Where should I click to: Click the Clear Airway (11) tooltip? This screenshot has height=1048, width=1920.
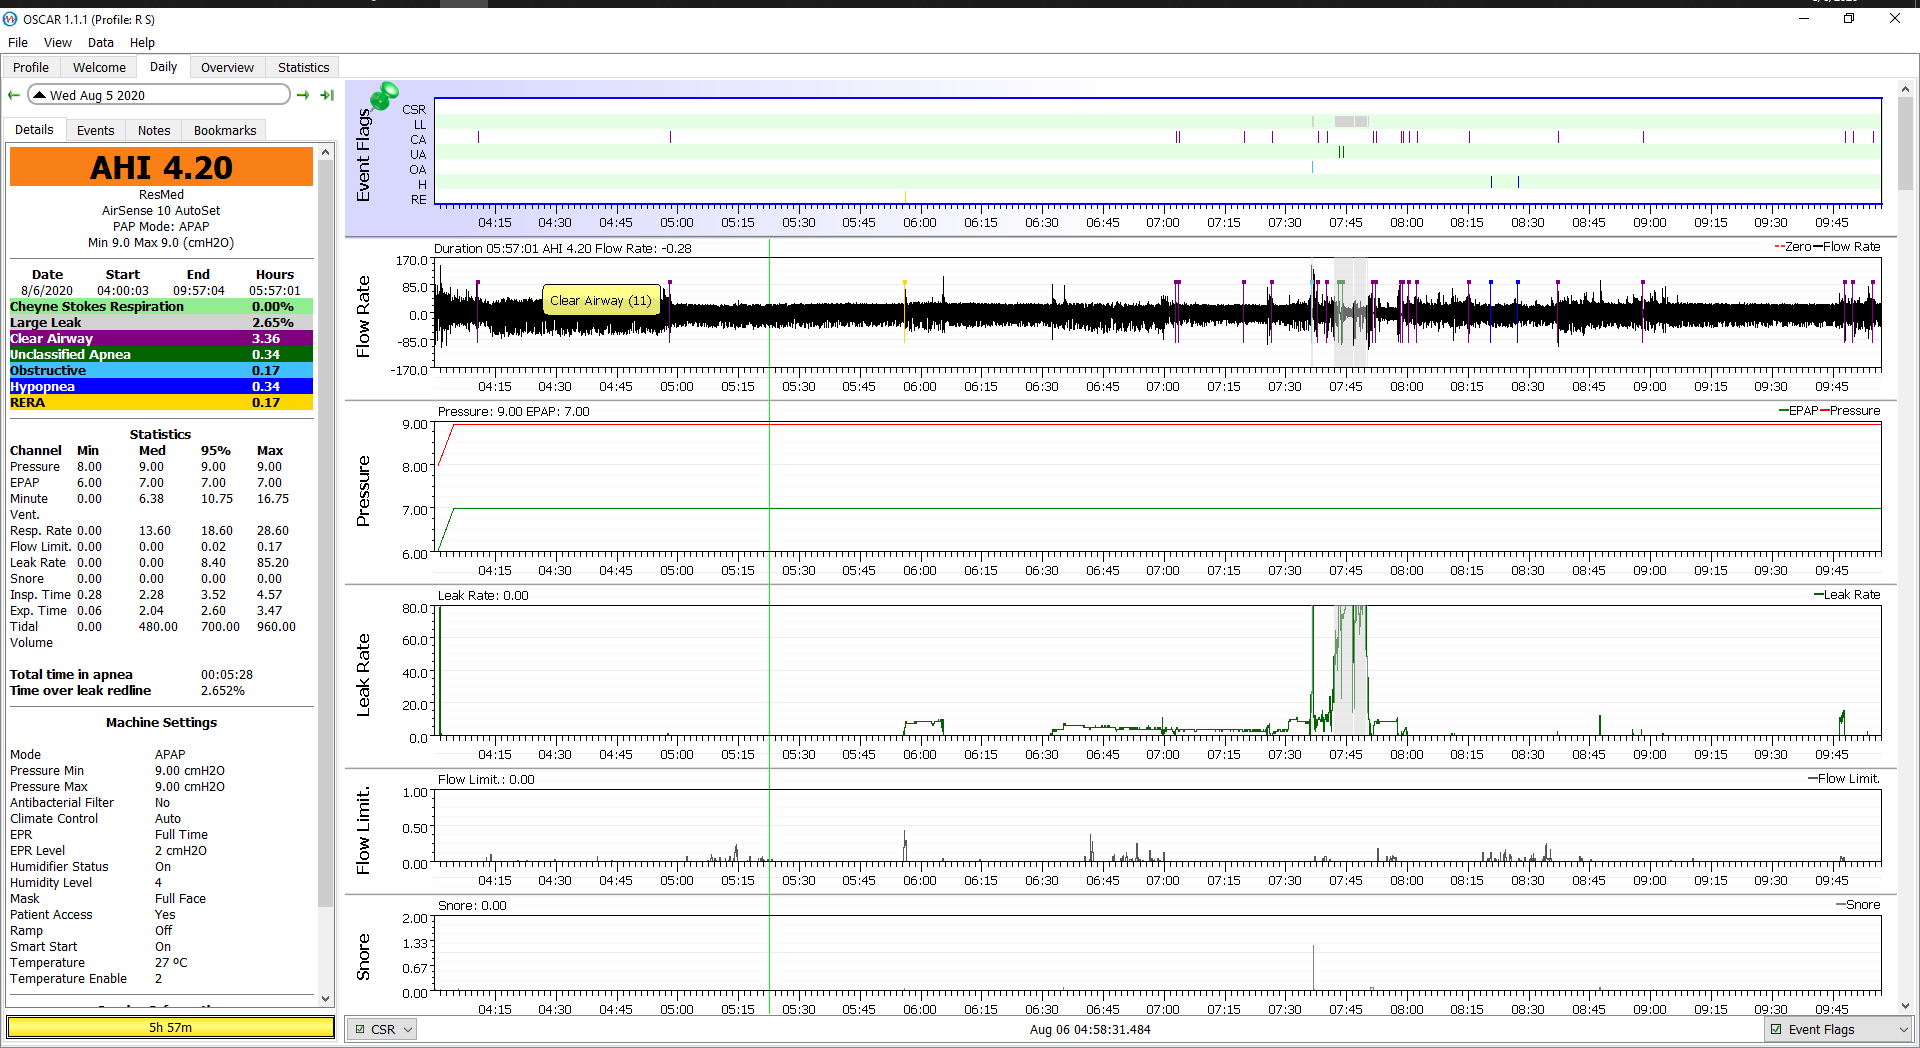tap(600, 300)
